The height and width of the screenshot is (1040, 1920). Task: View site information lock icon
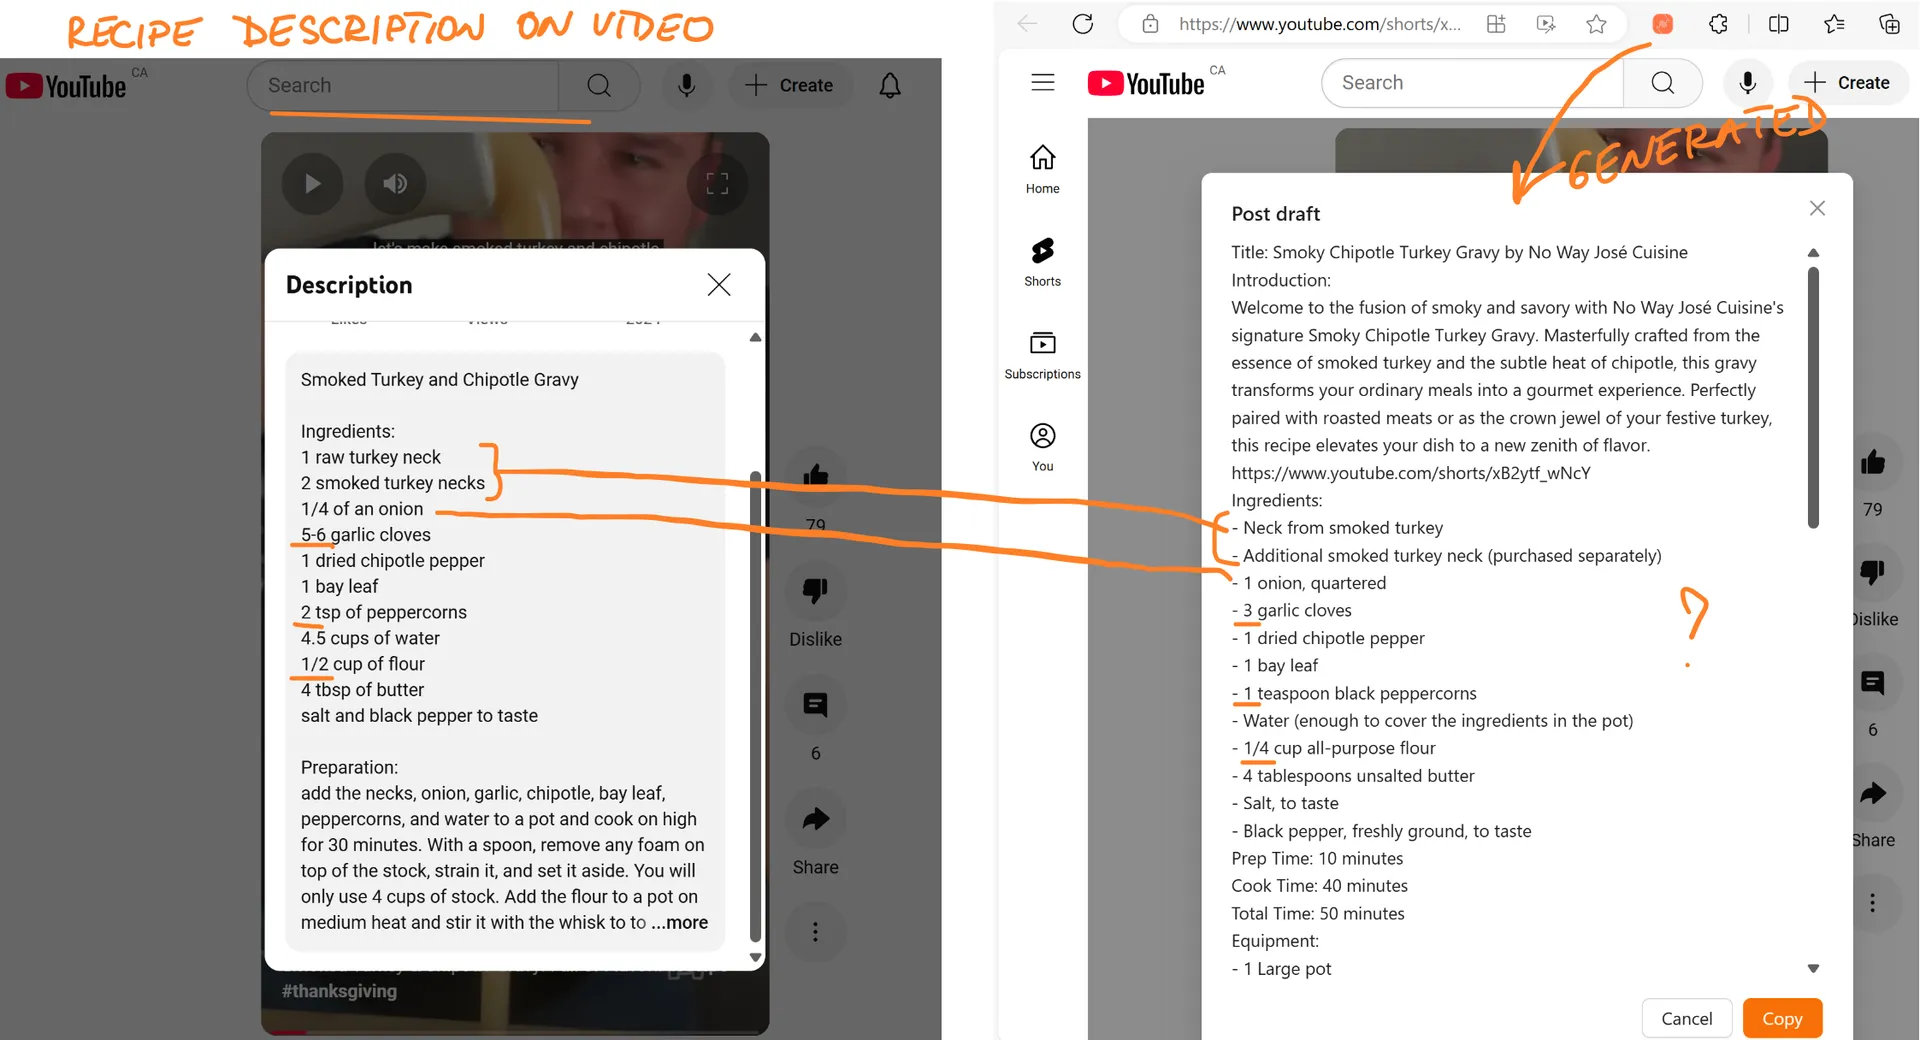(x=1150, y=24)
